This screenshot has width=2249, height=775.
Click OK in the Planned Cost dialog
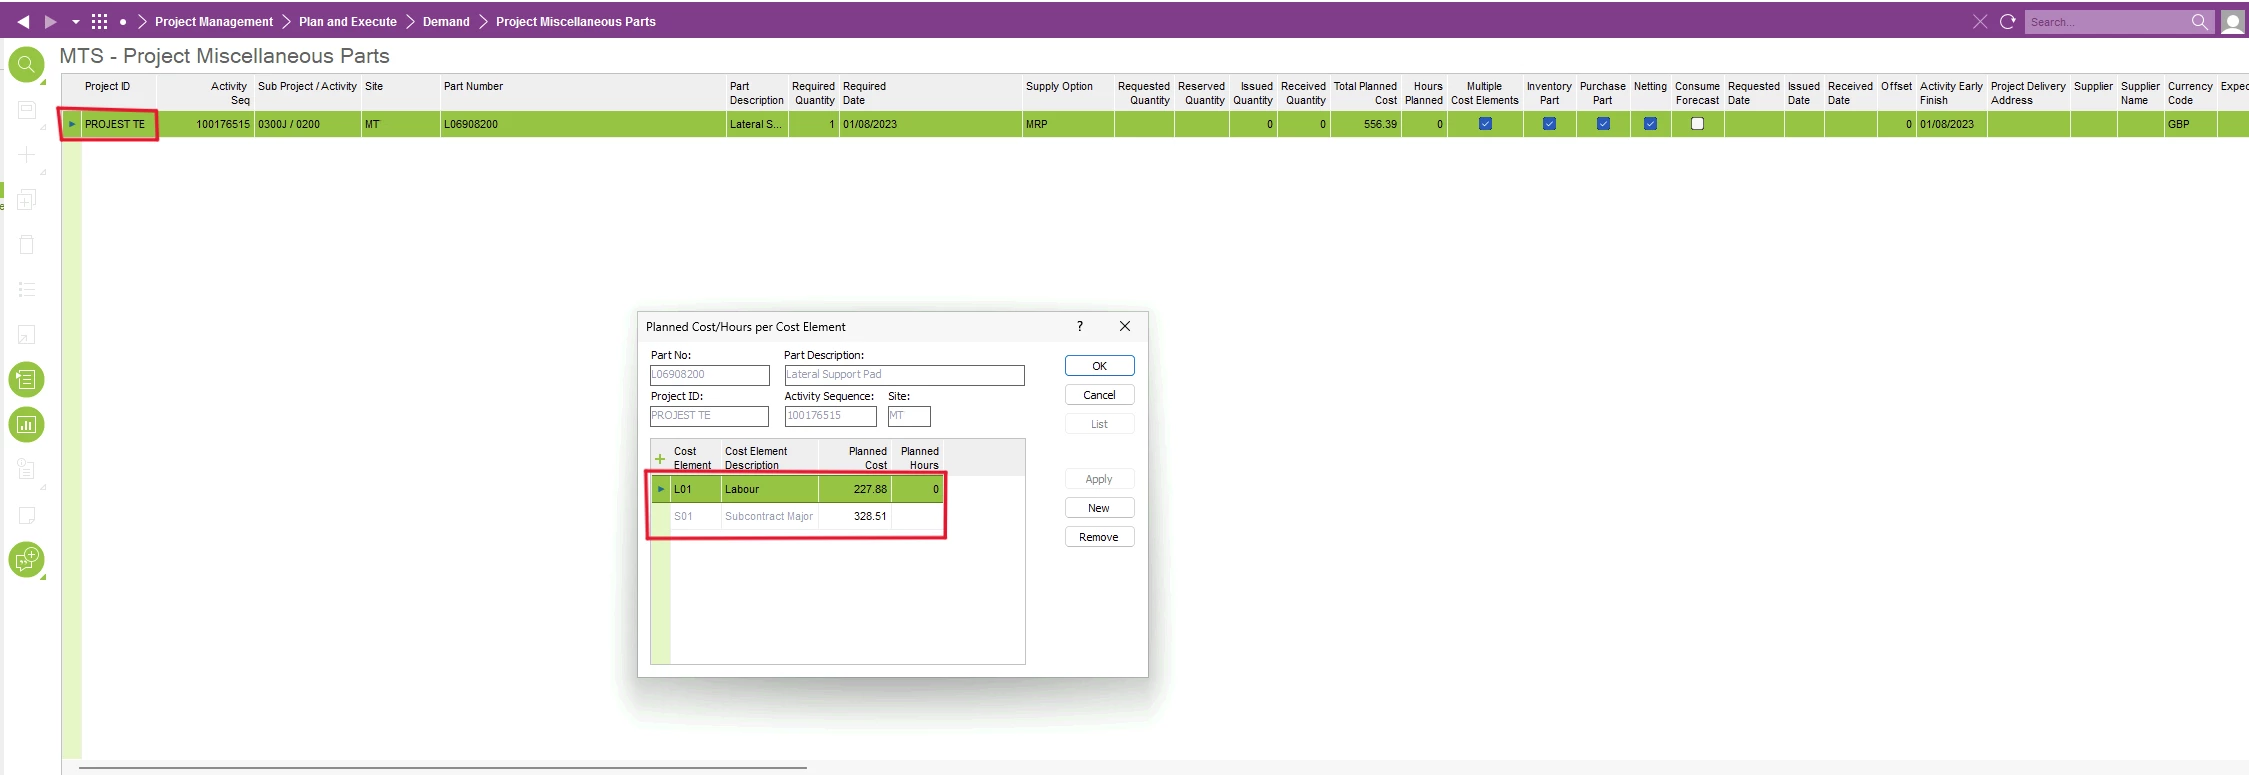(x=1099, y=366)
